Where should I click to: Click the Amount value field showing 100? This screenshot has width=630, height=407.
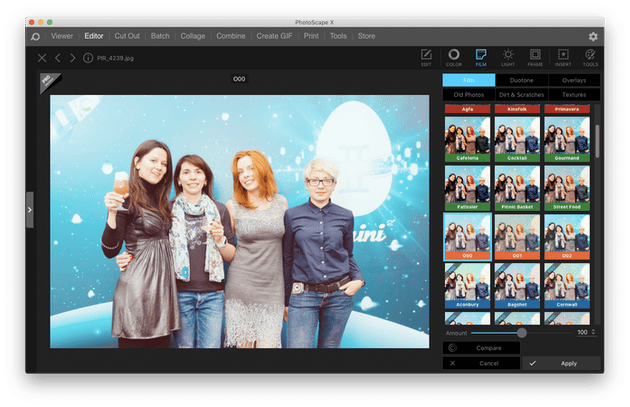tap(582, 332)
